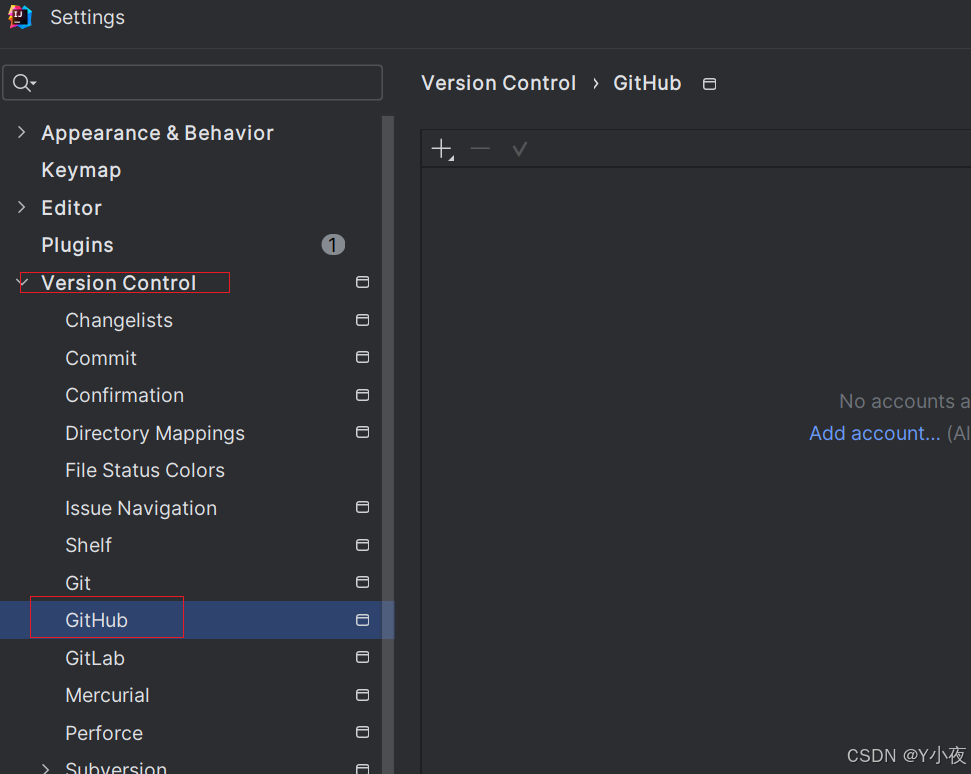Collapse the Version Control section
The width and height of the screenshot is (971, 774).
pyautogui.click(x=22, y=282)
